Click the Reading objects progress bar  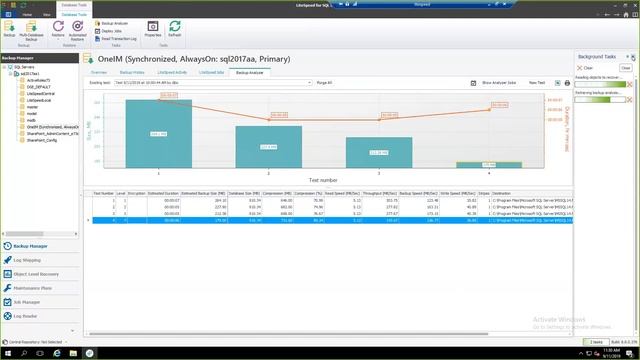point(600,84)
